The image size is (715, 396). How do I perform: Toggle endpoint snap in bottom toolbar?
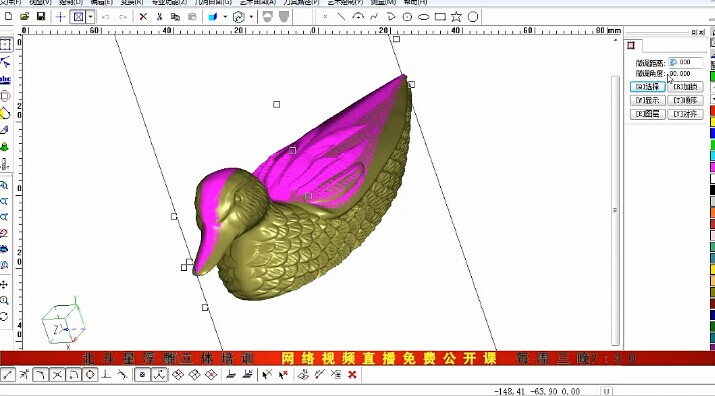pyautogui.click(x=8, y=375)
